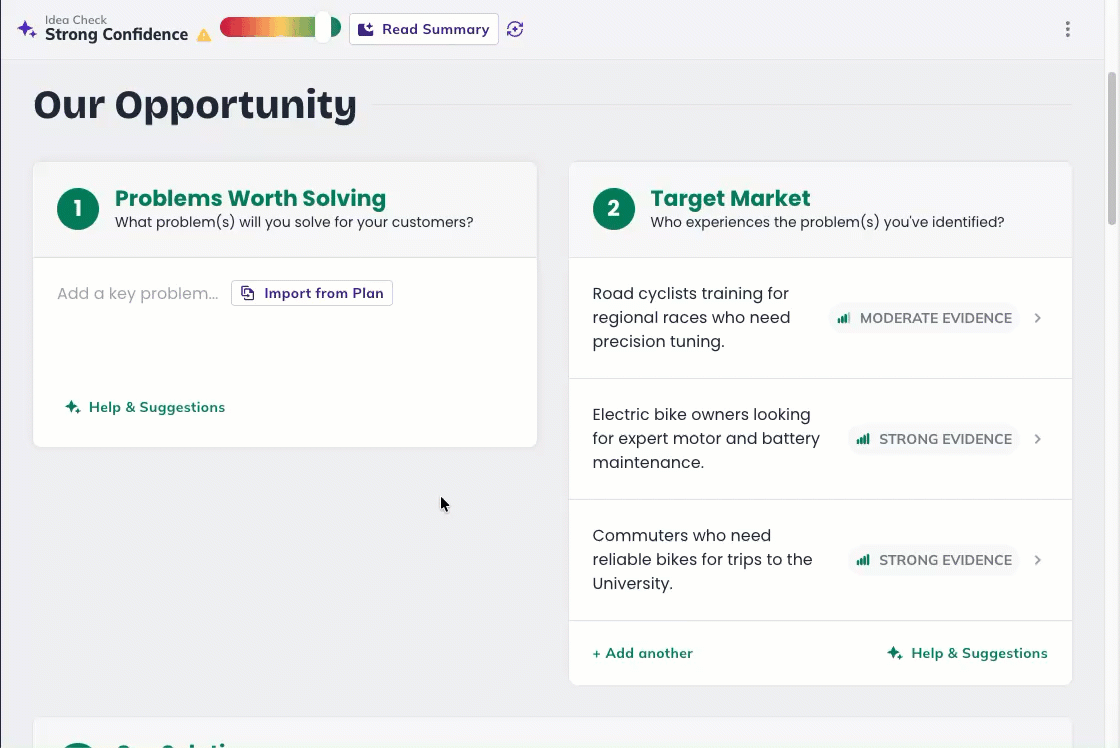
Task: Click the numbered circle for Problems Worth Solving
Action: [78, 210]
